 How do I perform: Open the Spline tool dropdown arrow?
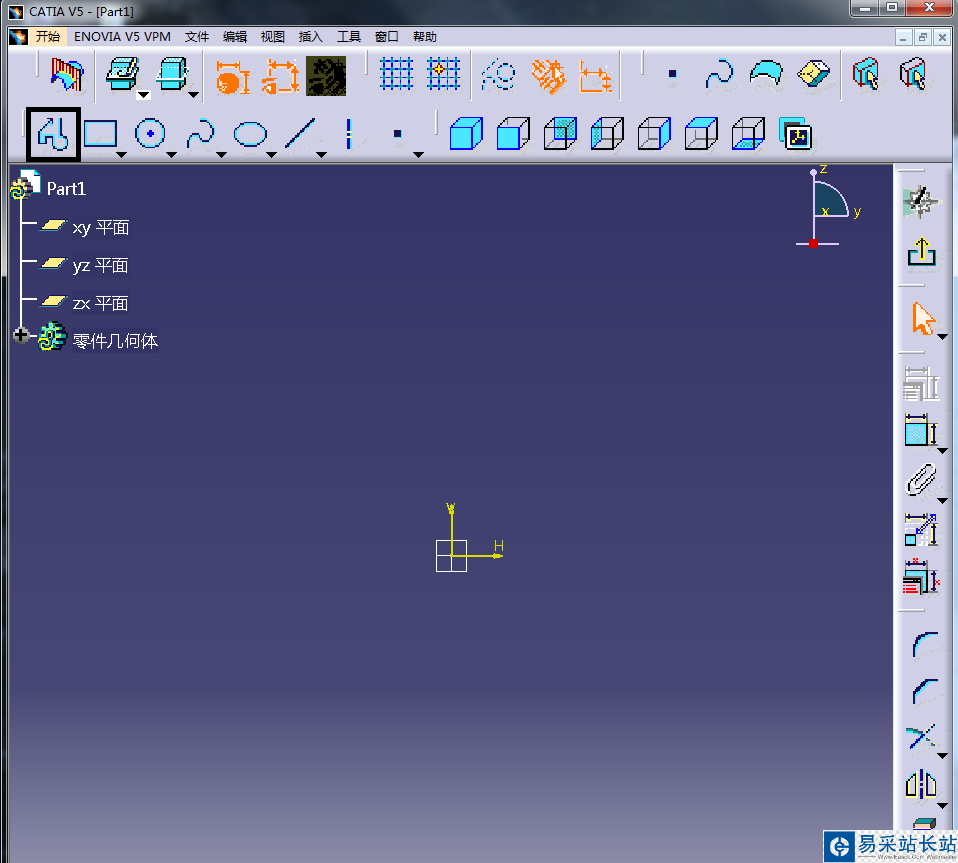click(222, 155)
